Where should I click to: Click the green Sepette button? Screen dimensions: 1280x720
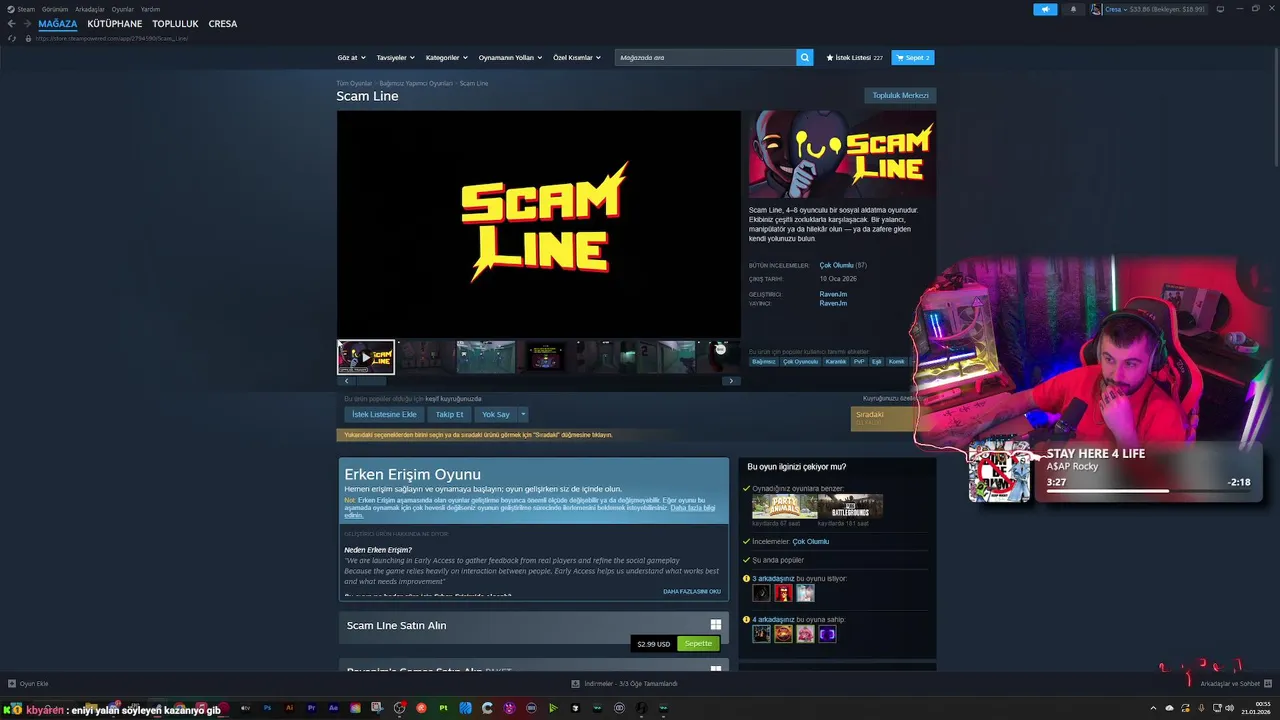click(x=698, y=644)
